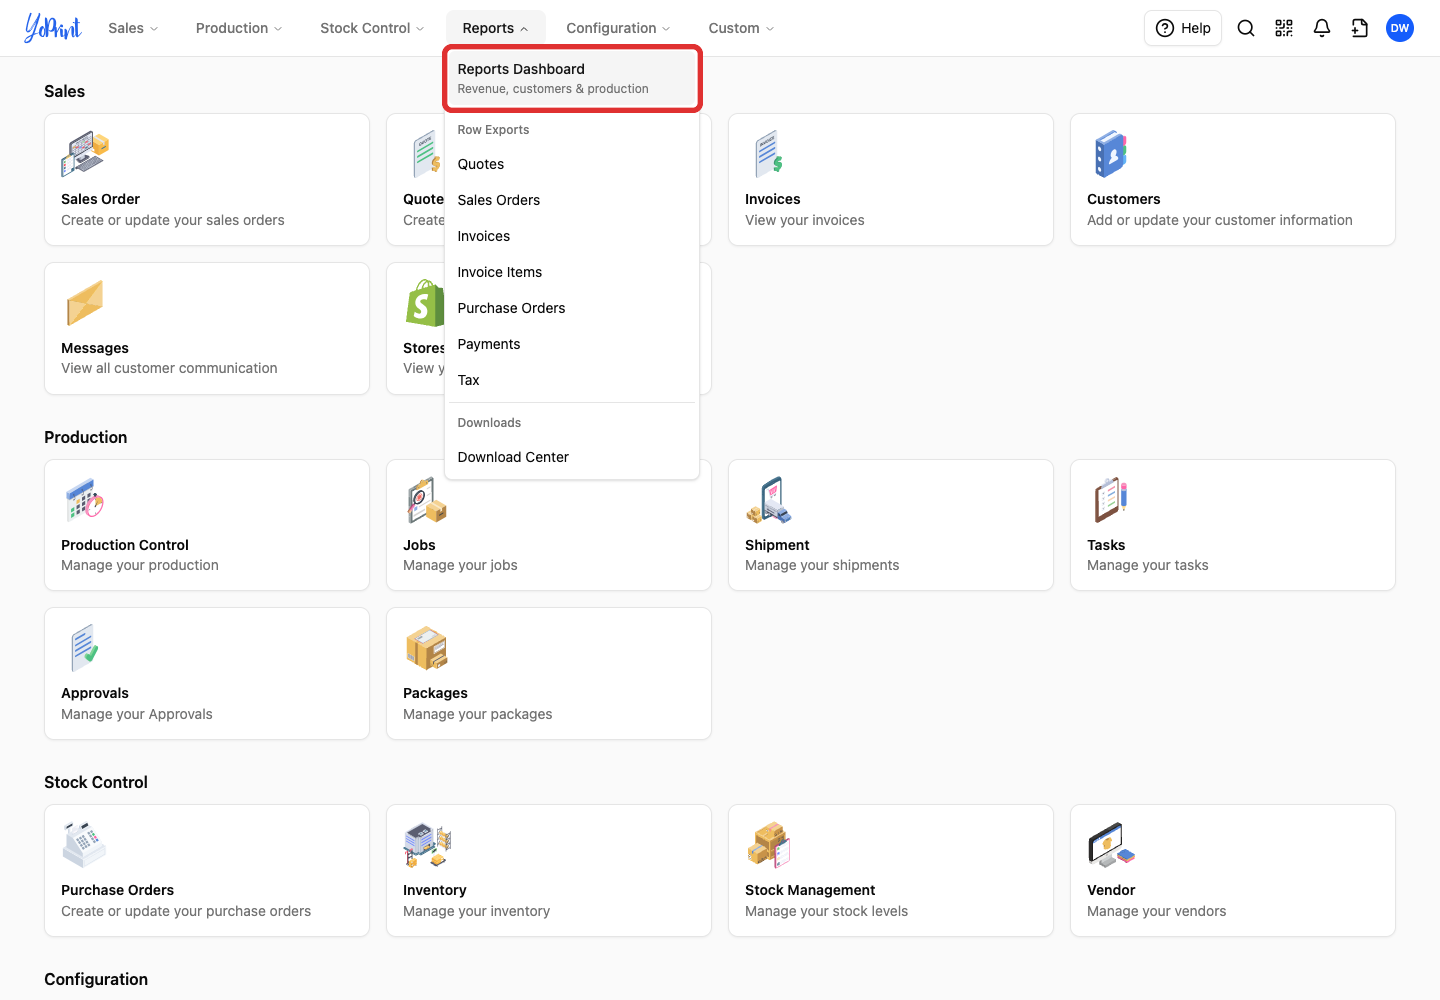Click the new document icon beside bell
The width and height of the screenshot is (1440, 1000).
pos(1360,28)
